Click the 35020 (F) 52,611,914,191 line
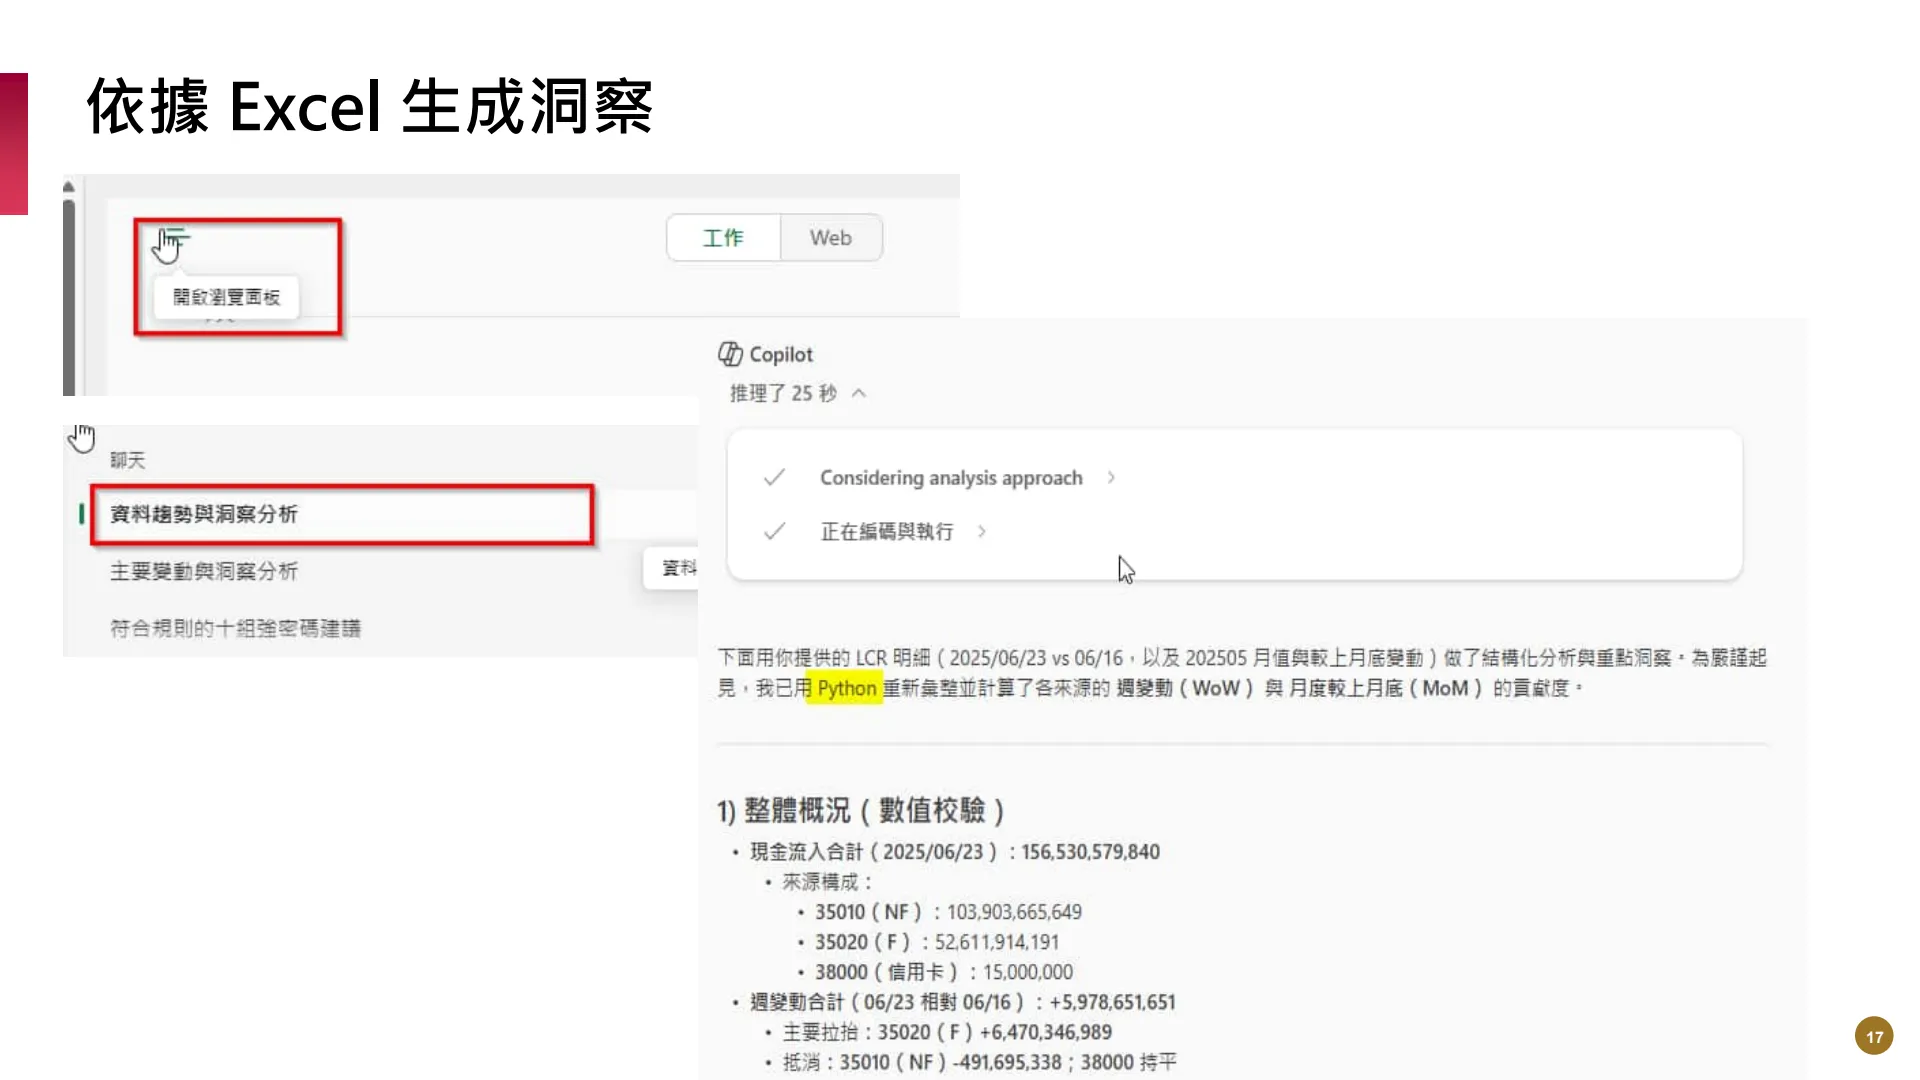 pos(937,942)
